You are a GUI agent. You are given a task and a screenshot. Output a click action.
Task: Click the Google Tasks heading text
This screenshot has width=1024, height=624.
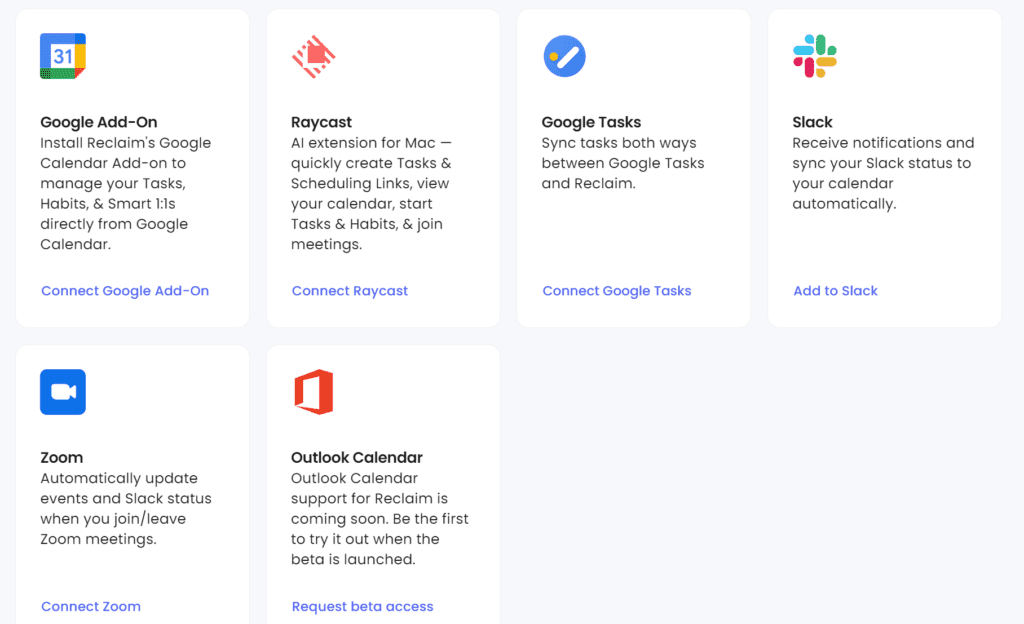(x=591, y=122)
